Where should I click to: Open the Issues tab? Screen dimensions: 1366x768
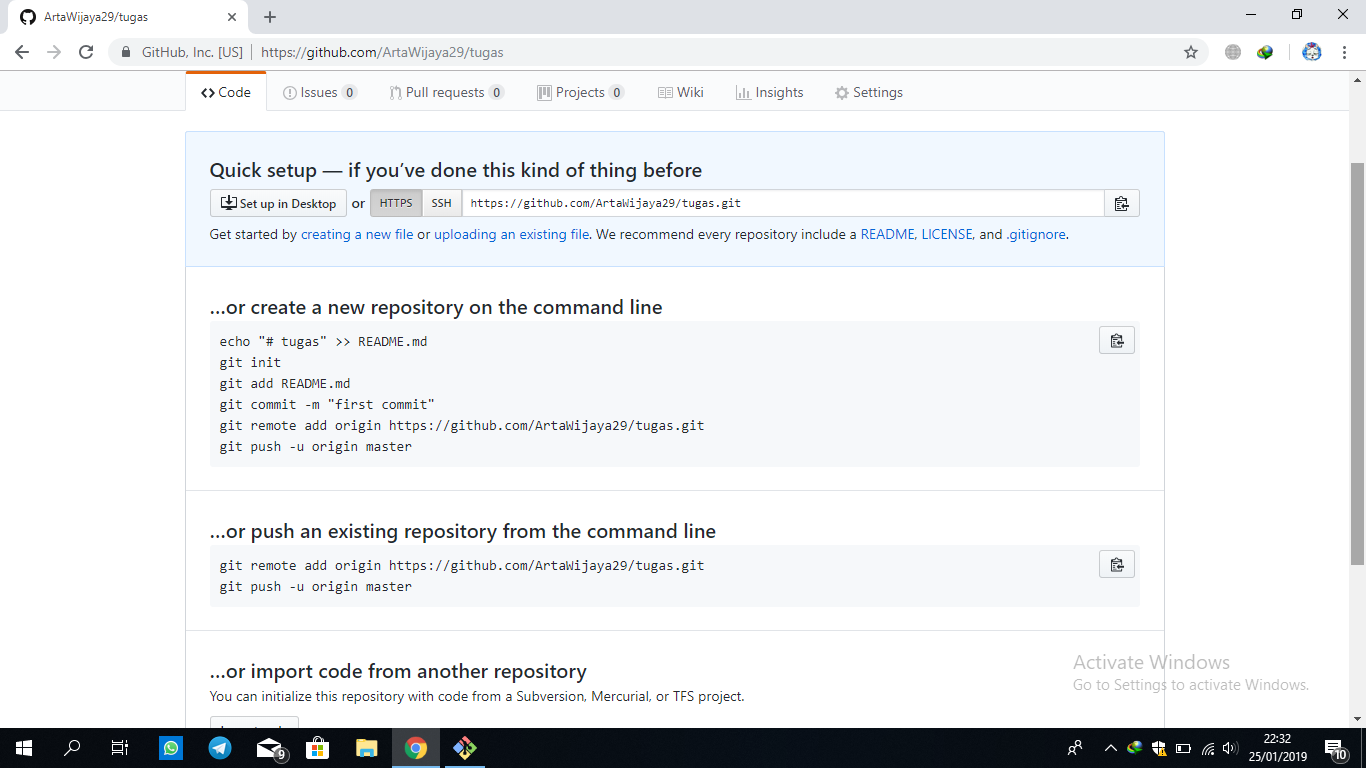point(320,92)
